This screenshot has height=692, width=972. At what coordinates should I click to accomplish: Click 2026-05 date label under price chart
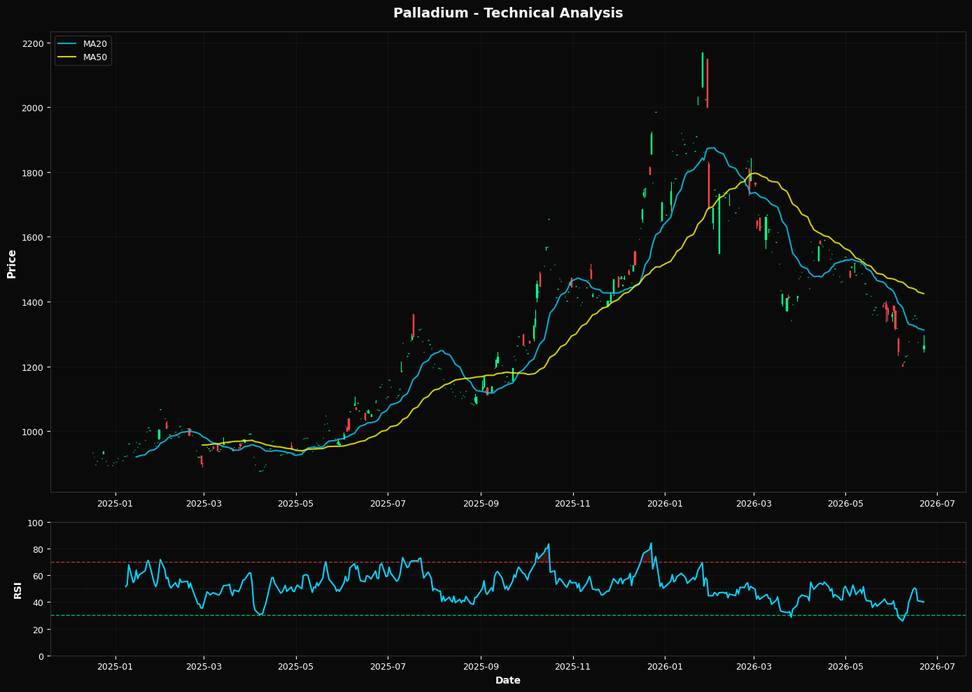pyautogui.click(x=846, y=504)
